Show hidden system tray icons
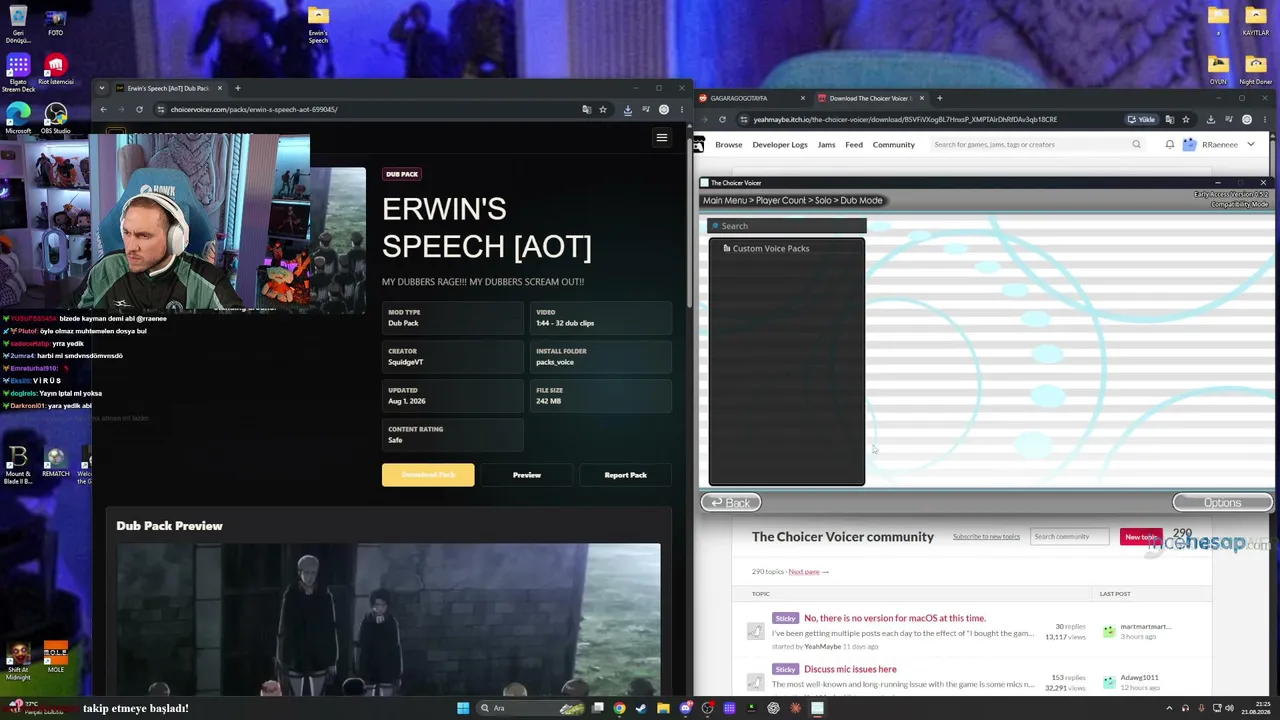 point(1169,708)
